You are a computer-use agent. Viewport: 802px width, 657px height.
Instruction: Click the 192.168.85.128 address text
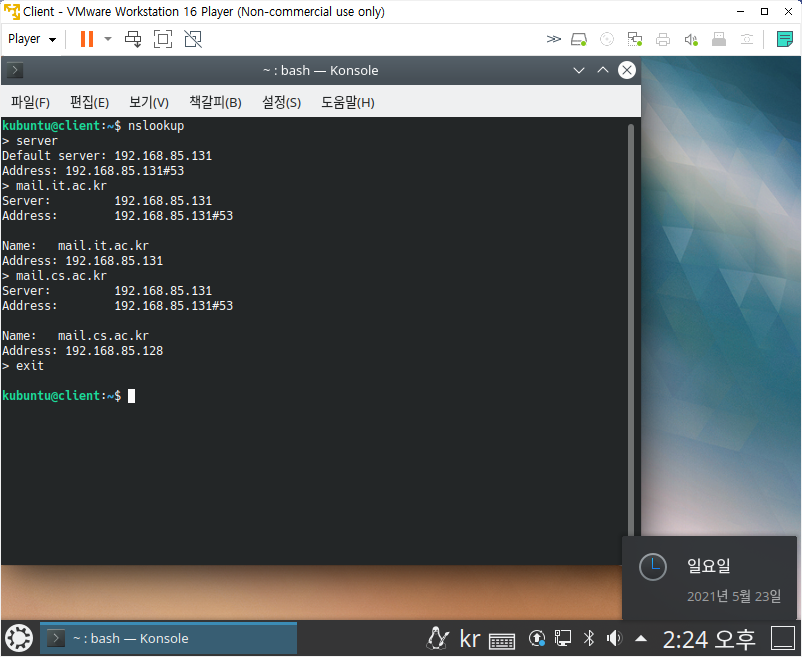pyautogui.click(x=114, y=351)
